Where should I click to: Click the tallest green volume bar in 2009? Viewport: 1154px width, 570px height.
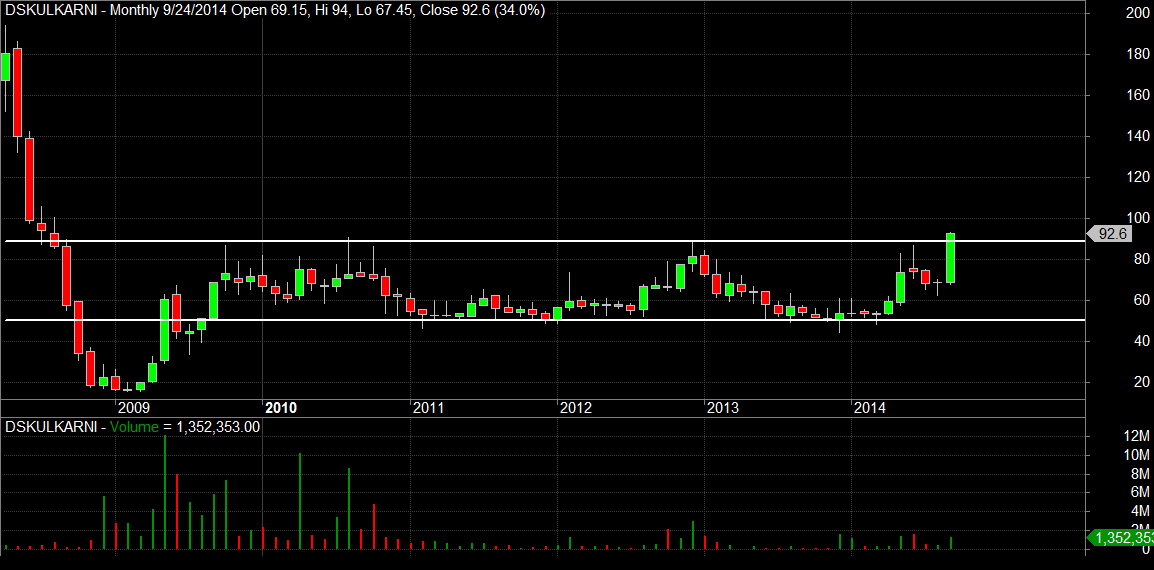click(x=165, y=492)
